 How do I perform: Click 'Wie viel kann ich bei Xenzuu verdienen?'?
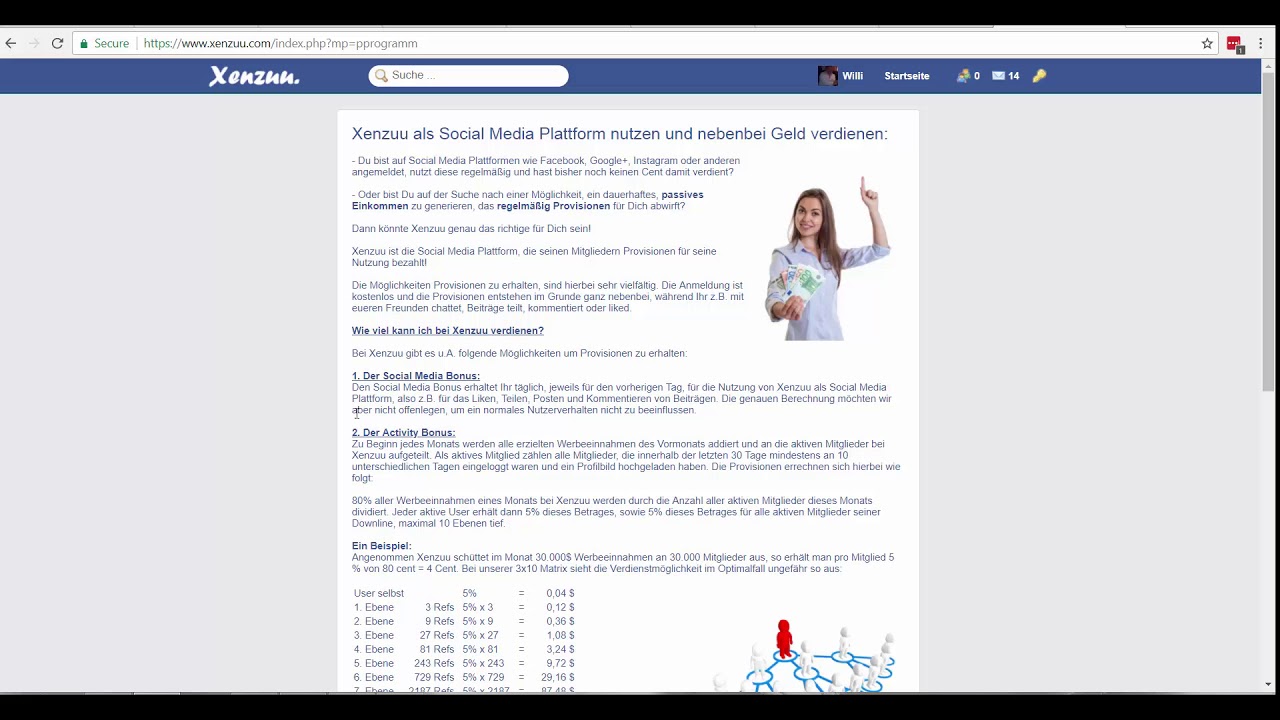[447, 331]
